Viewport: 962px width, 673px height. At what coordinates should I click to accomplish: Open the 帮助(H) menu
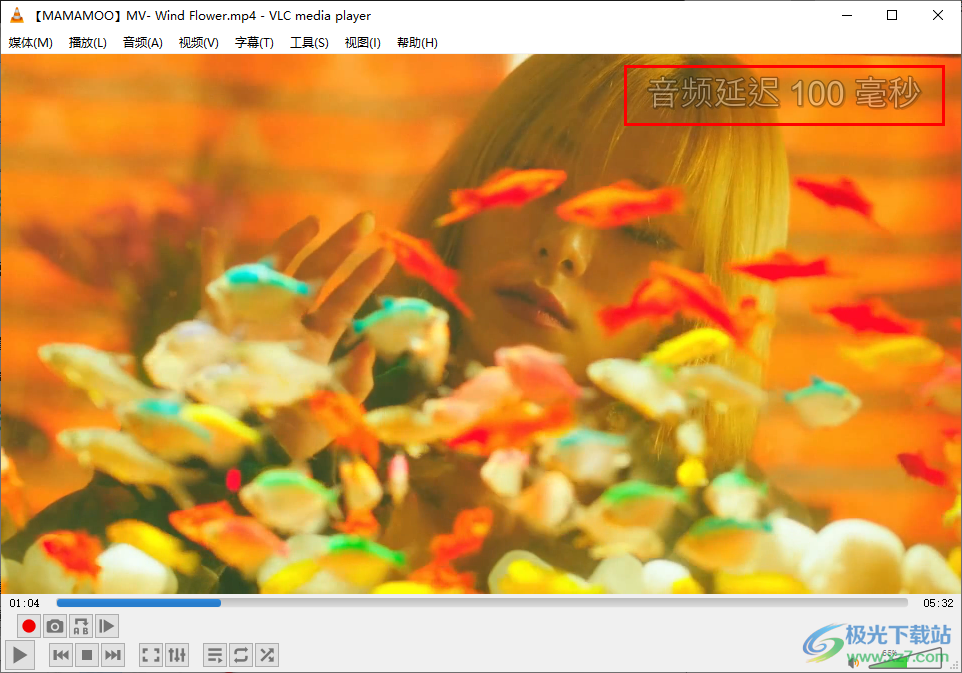(x=417, y=42)
